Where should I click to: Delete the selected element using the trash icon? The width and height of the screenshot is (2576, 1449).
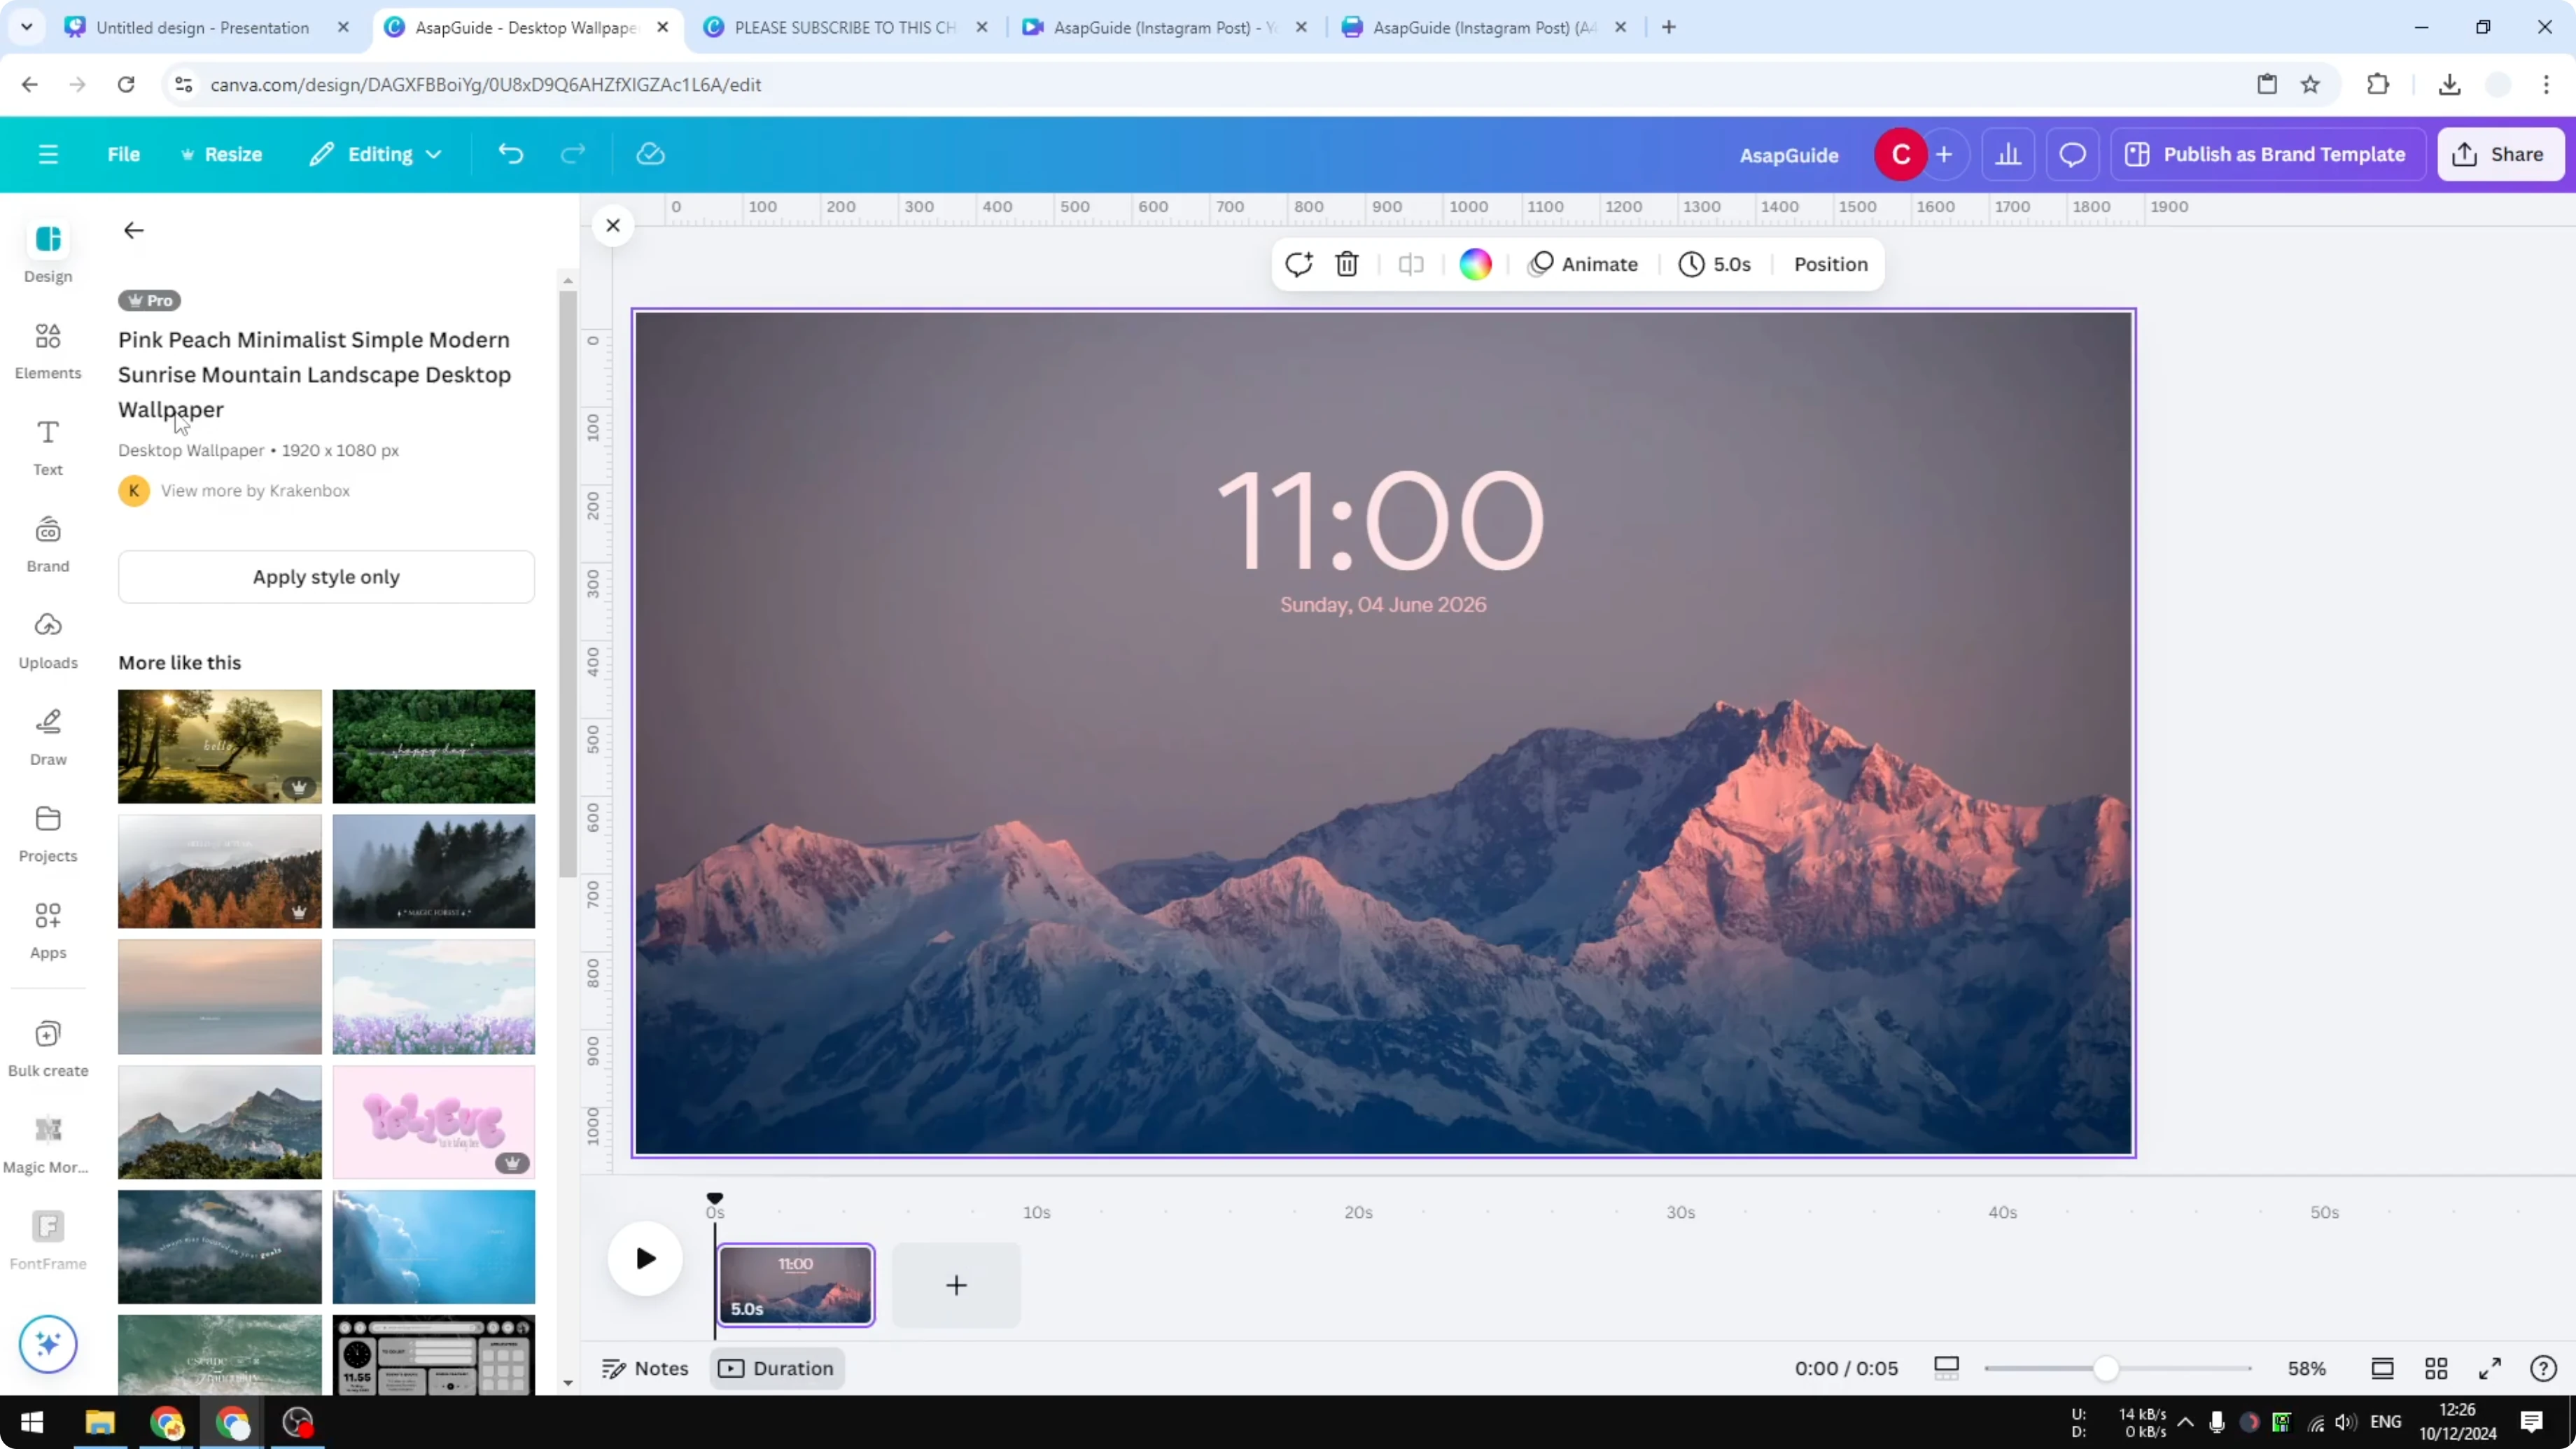click(1347, 264)
